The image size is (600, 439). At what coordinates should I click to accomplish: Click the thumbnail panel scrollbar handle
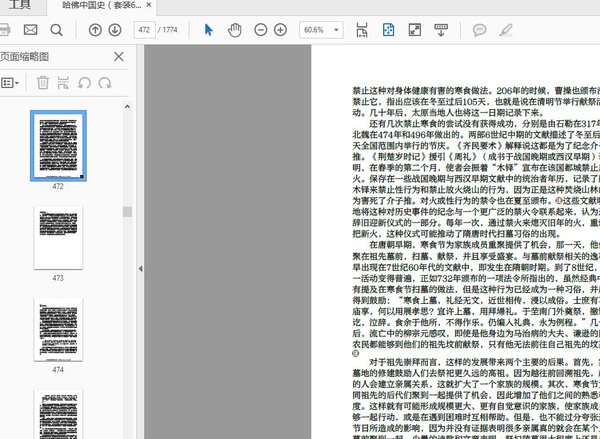click(127, 212)
